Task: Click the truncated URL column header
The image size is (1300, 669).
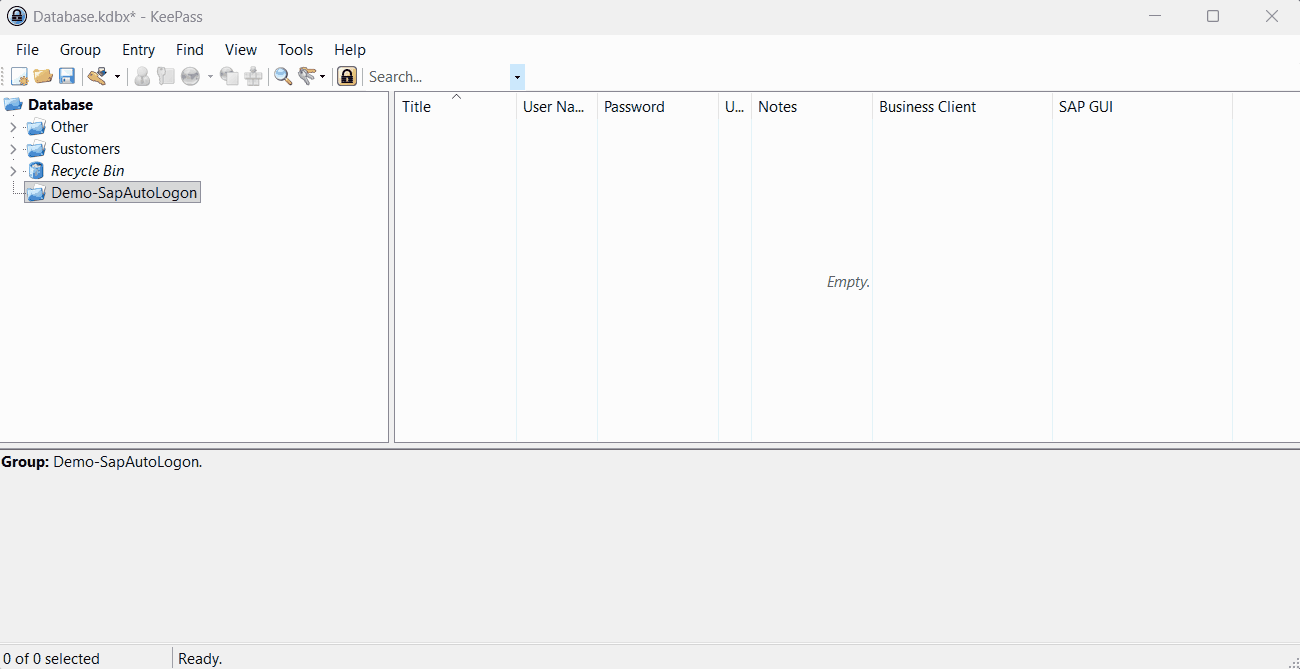Action: coord(735,107)
